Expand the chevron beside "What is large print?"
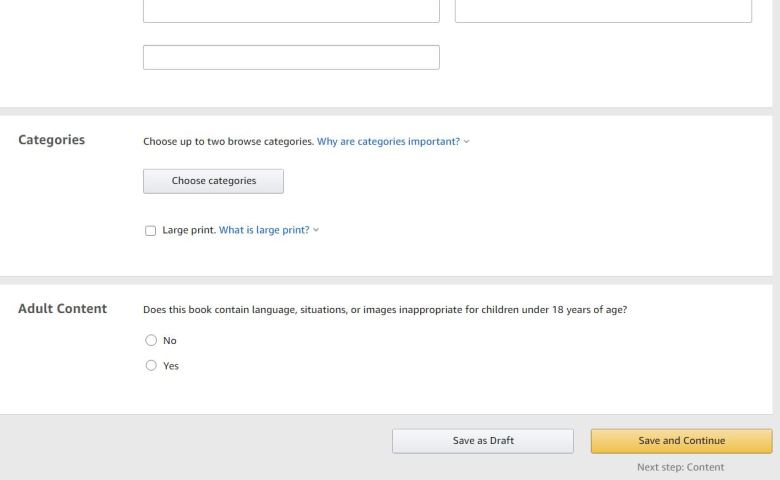The image size is (780, 480). [316, 231]
